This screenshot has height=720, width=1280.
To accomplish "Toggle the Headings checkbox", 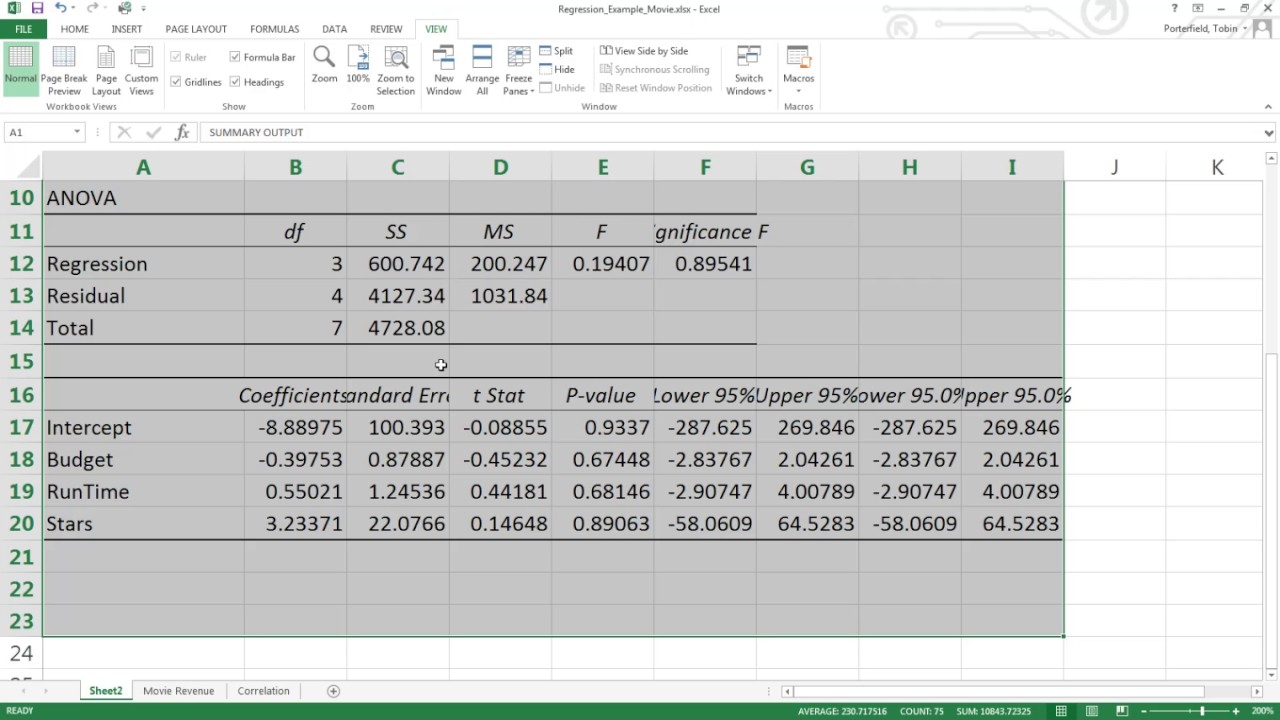I will (235, 82).
